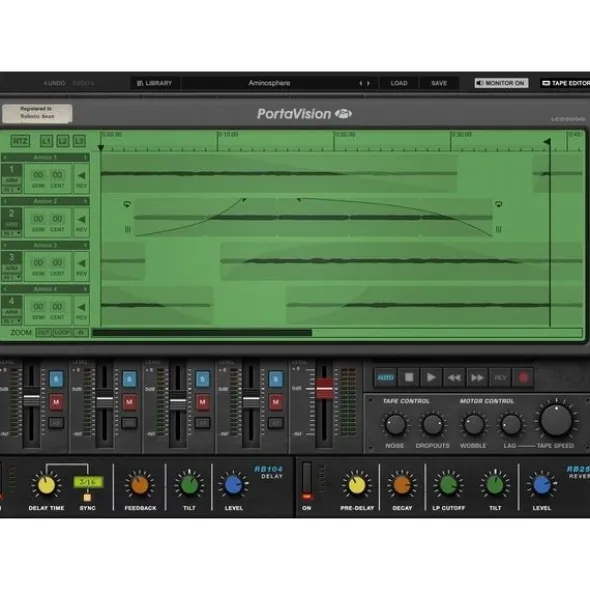Hit the red Record button
Screen dimensions: 590x591
(x=523, y=377)
